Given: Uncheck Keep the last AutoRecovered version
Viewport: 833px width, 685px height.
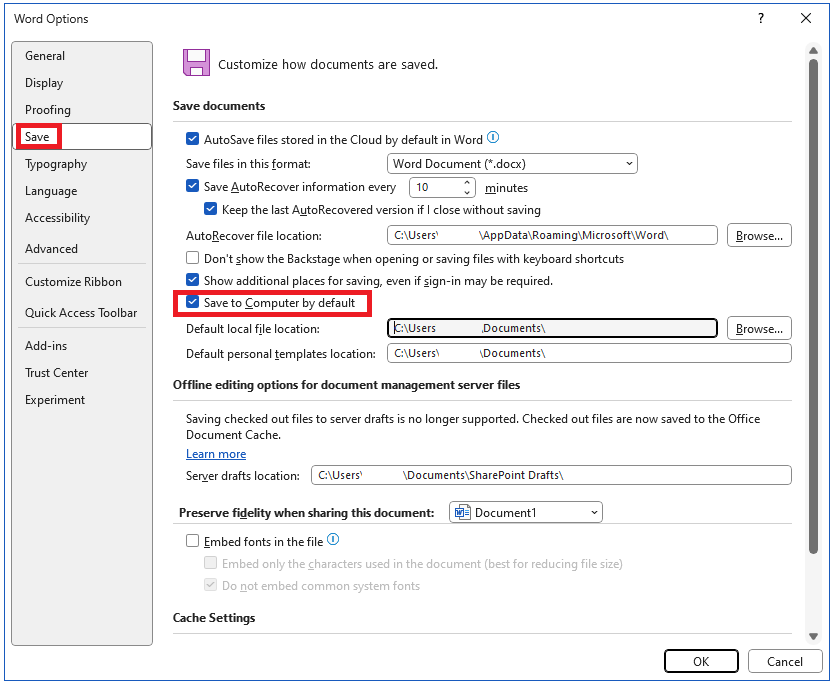Looking at the screenshot, I should 210,209.
